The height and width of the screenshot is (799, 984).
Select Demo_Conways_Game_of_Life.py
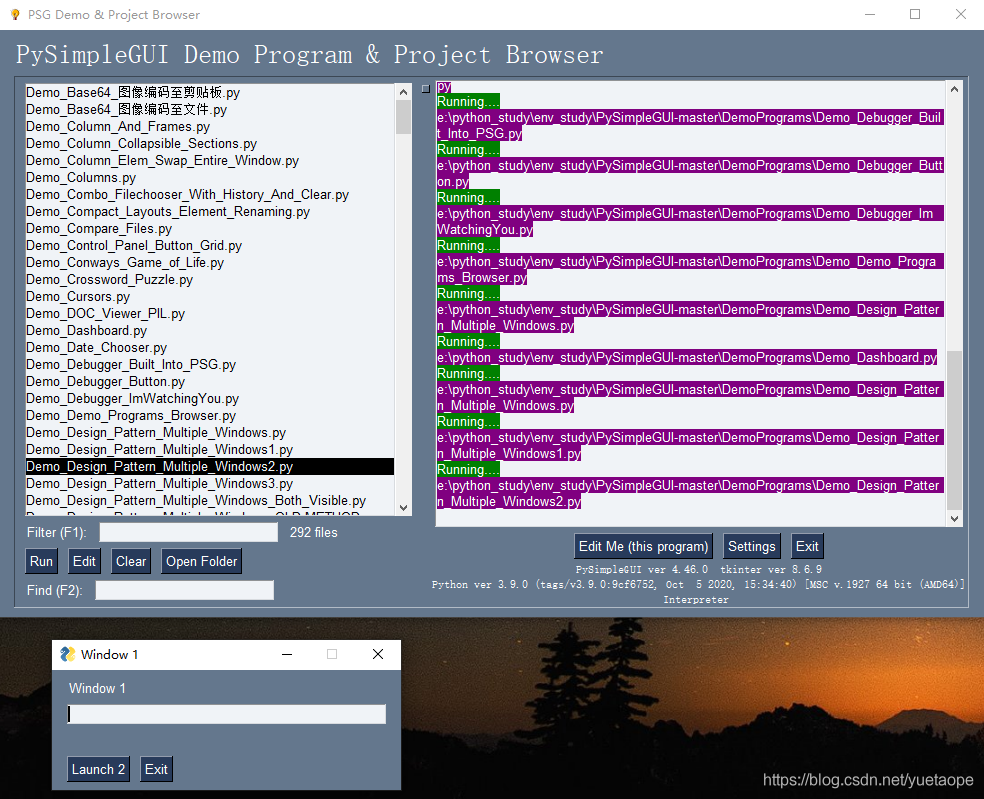[x=210, y=262]
